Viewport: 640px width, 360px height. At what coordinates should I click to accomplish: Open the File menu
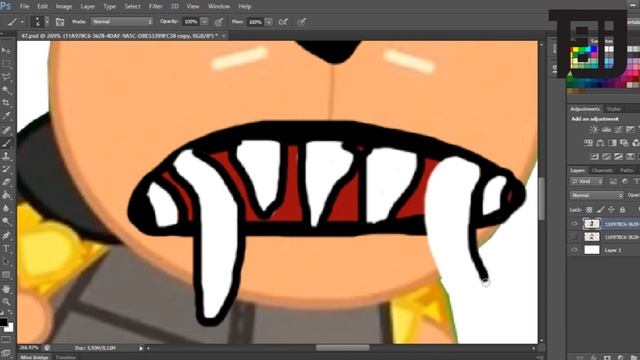(x=24, y=6)
